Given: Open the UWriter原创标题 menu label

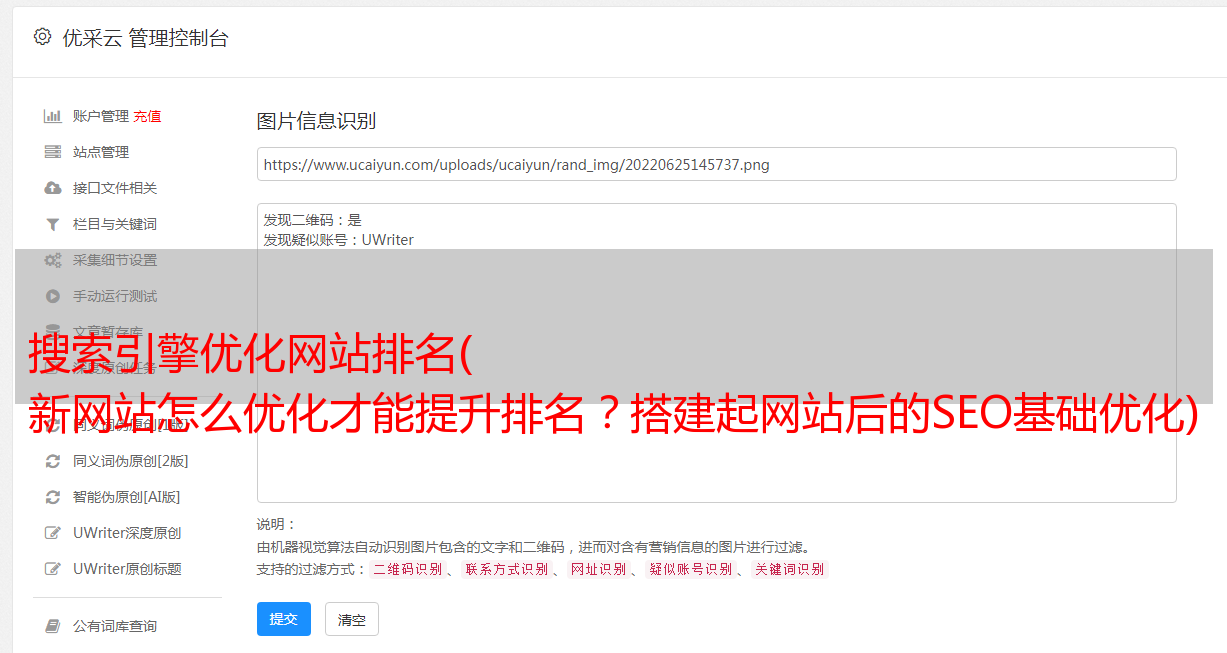Looking at the screenshot, I should pyautogui.click(x=127, y=569).
